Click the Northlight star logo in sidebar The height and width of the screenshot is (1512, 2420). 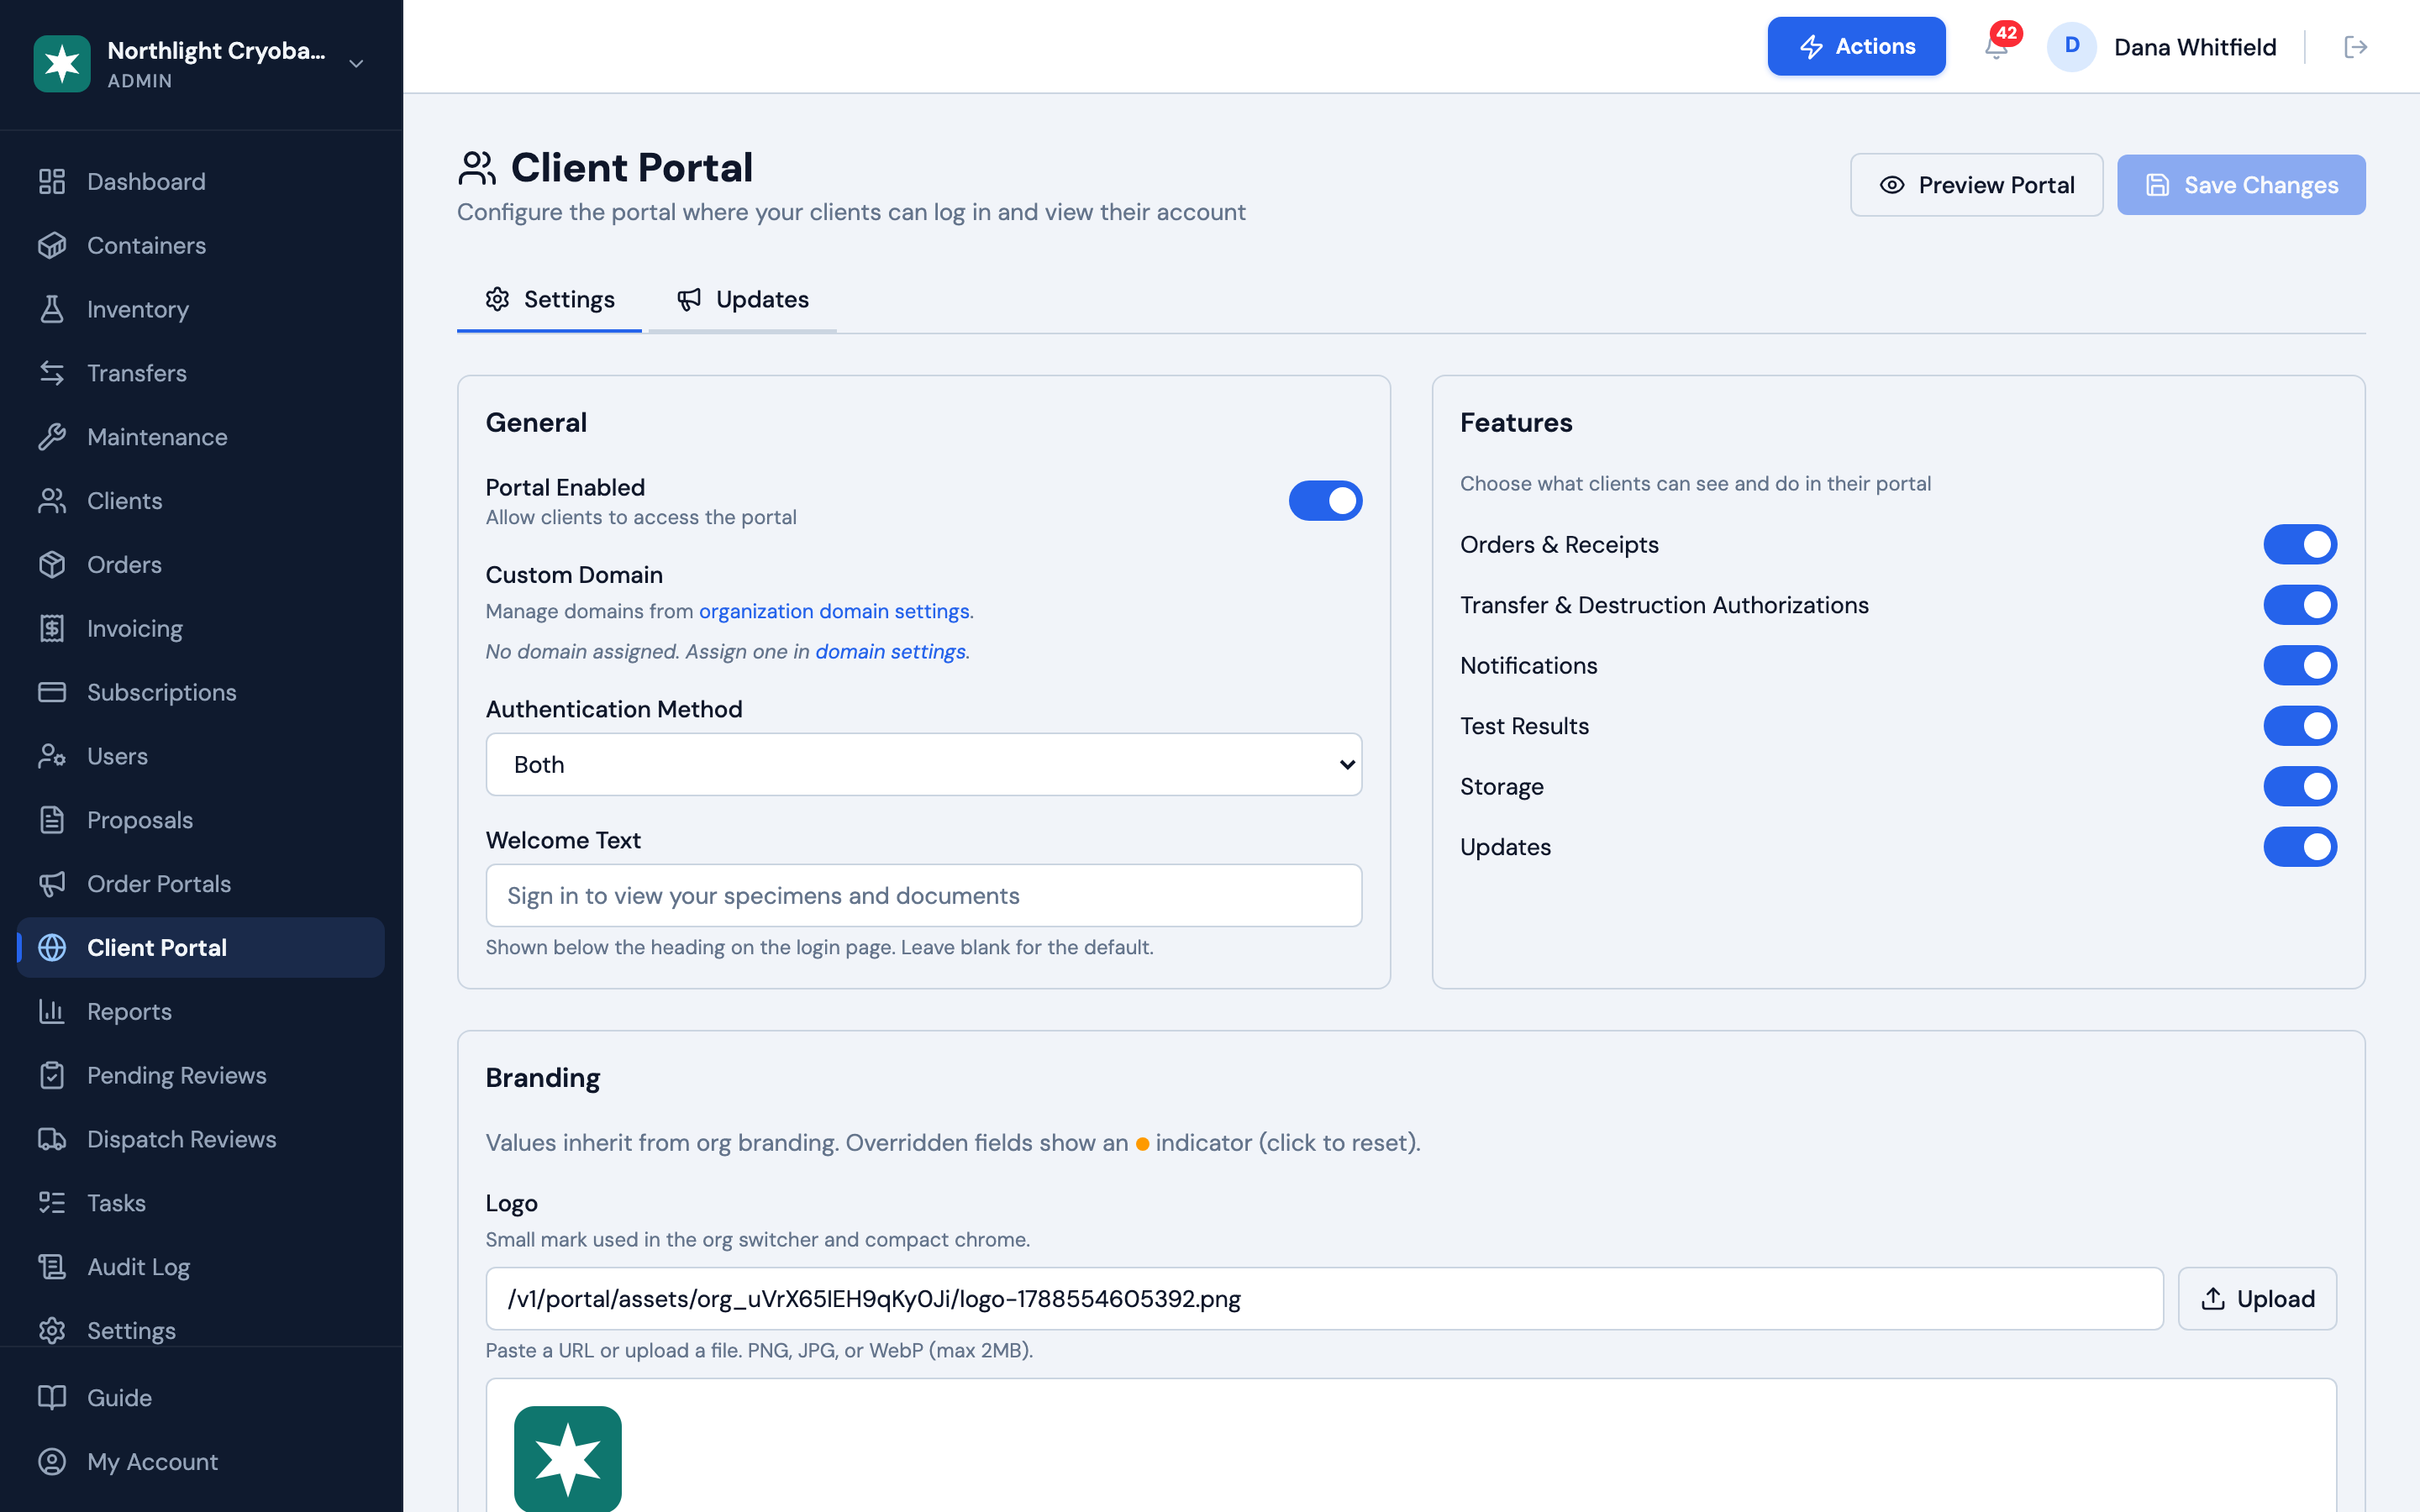coord(62,63)
